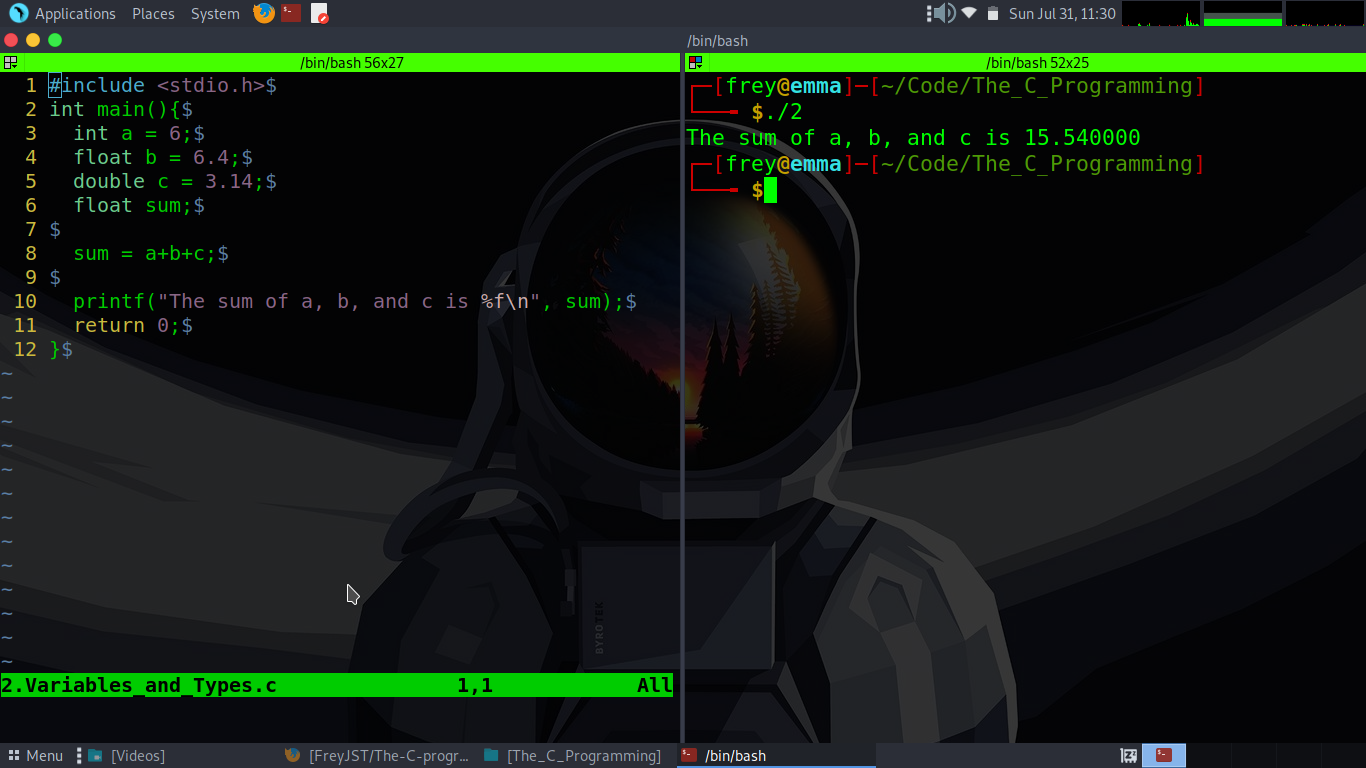Click the vim filename 2.Variables_and_Types.c status
This screenshot has height=768, width=1366.
pos(139,686)
